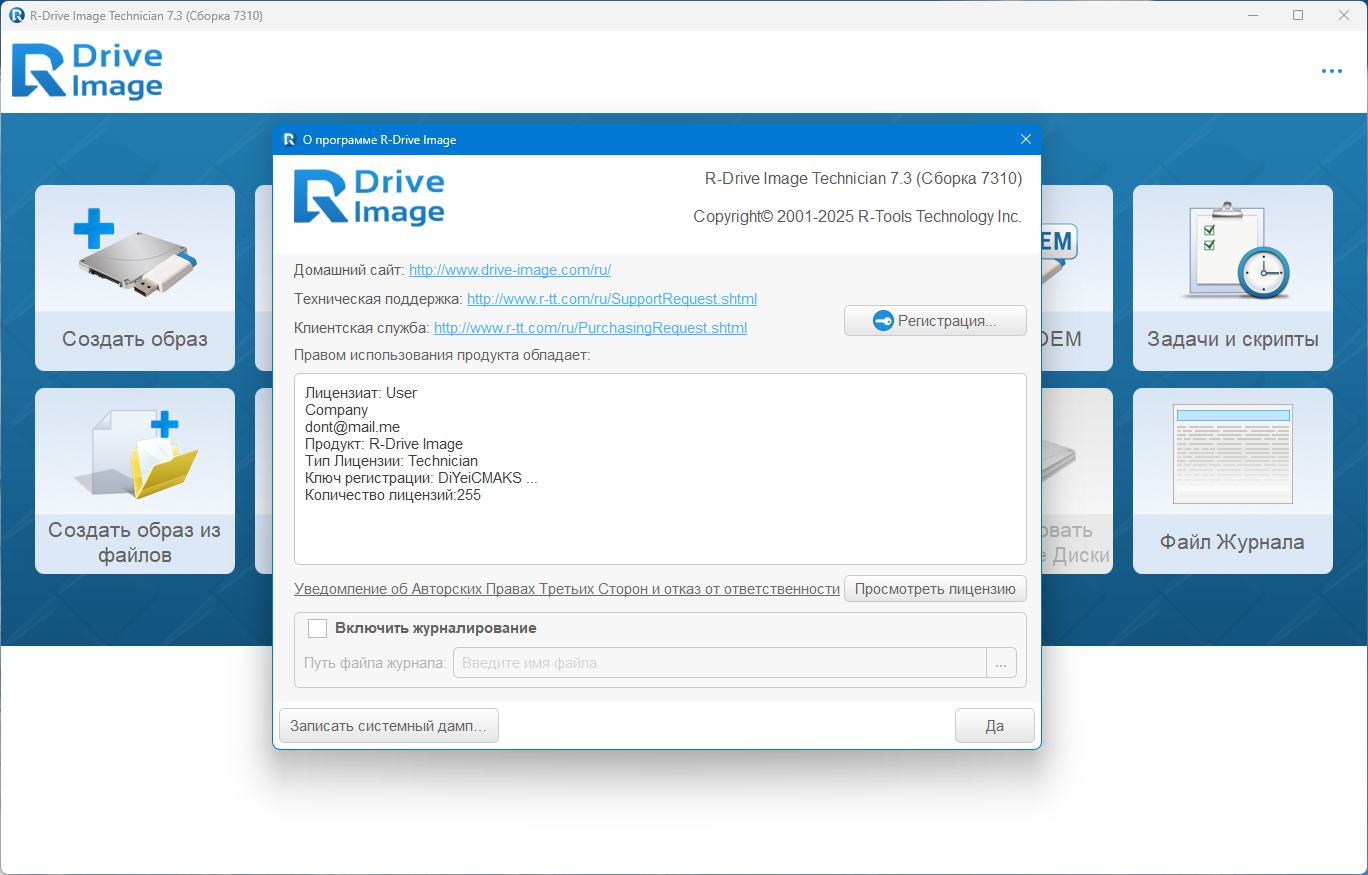This screenshot has height=875, width=1368.
Task: Click the three-dots menu in the header
Action: (1331, 71)
